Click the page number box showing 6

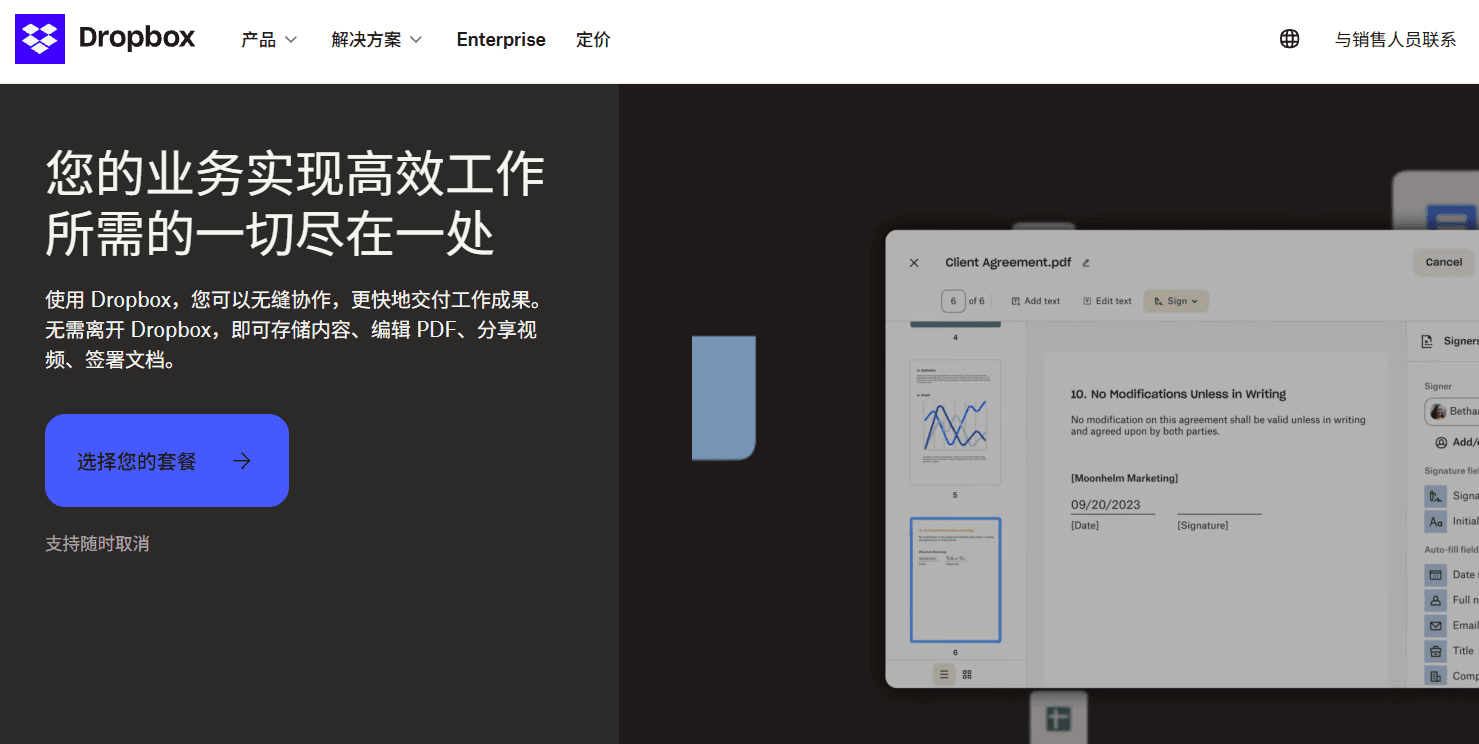click(x=953, y=301)
